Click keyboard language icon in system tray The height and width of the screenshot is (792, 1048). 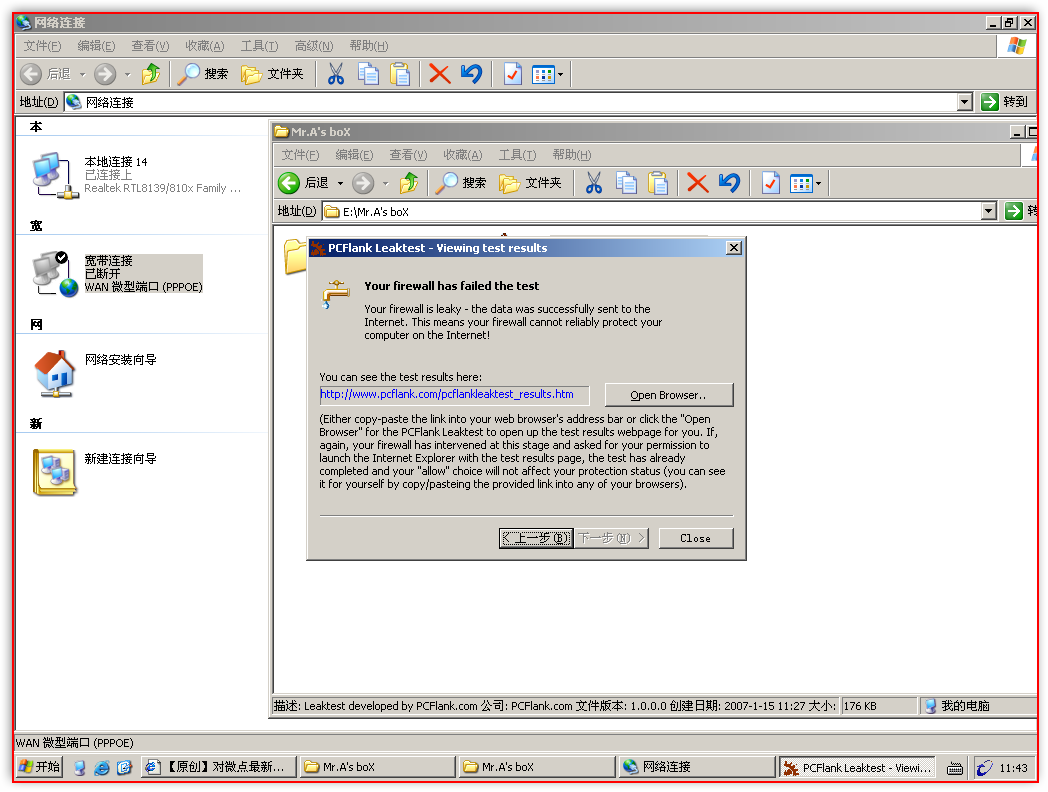[x=955, y=768]
